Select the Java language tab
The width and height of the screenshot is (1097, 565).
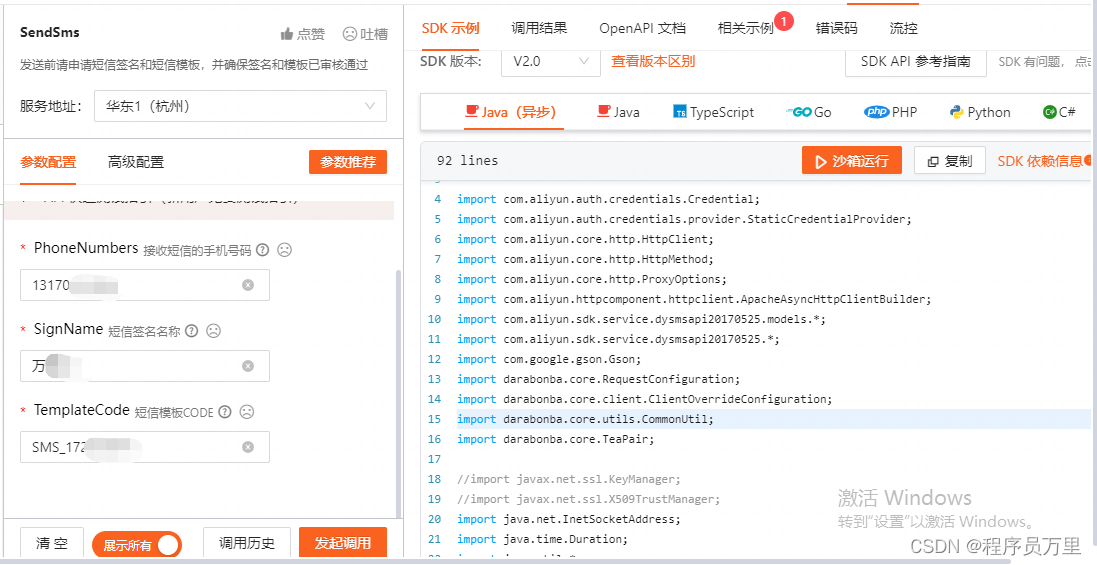[618, 112]
